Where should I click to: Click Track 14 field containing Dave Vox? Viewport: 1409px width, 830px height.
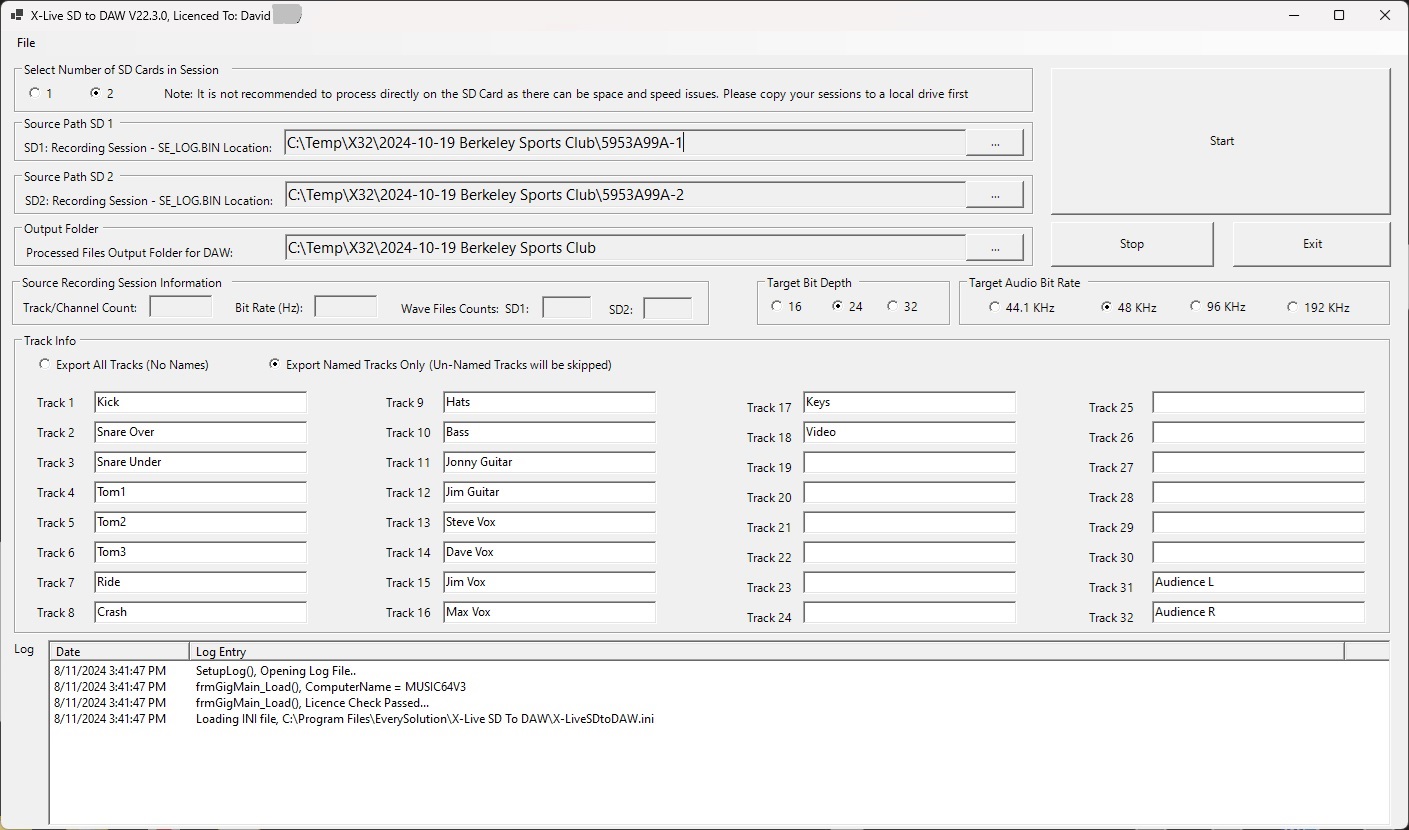point(549,552)
